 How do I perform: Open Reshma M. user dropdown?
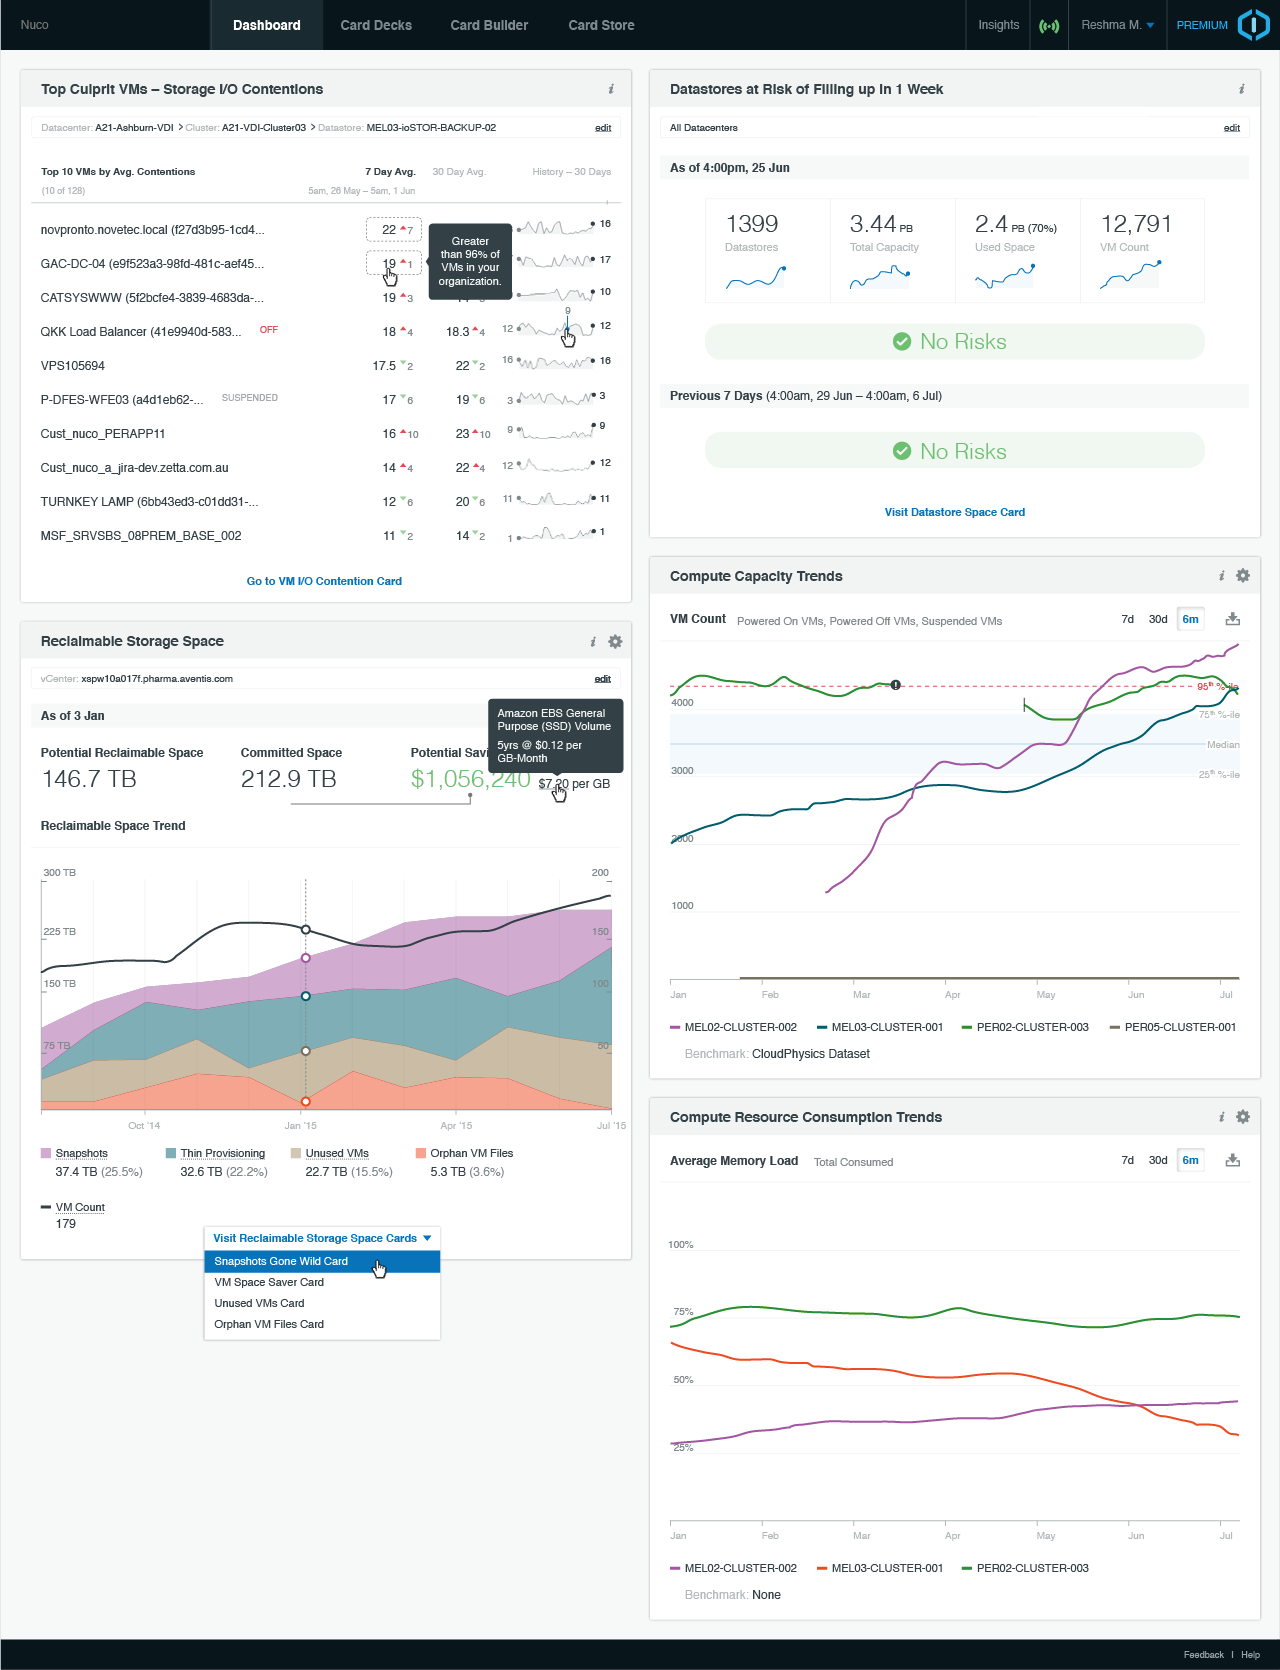pos(1117,25)
